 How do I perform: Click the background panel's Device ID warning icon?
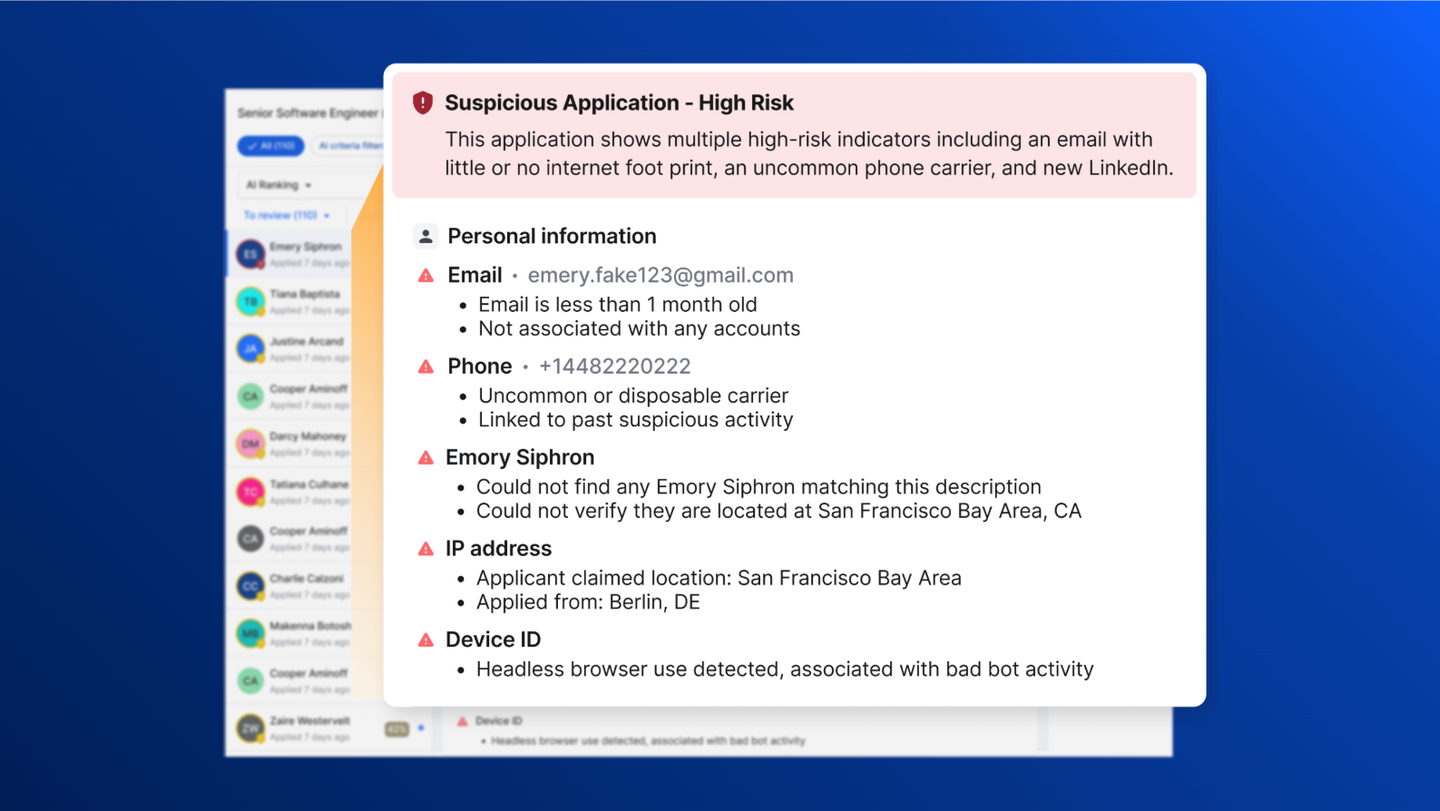coord(462,720)
